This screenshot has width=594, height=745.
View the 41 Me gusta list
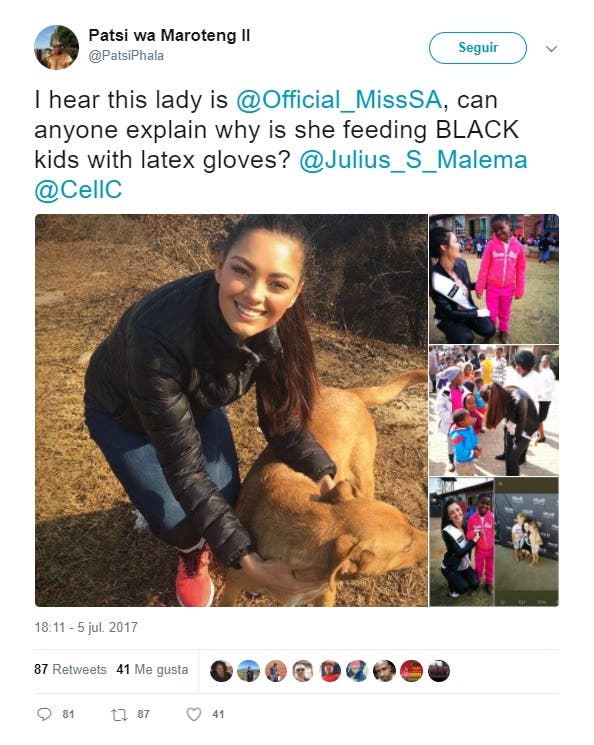pyautogui.click(x=152, y=669)
